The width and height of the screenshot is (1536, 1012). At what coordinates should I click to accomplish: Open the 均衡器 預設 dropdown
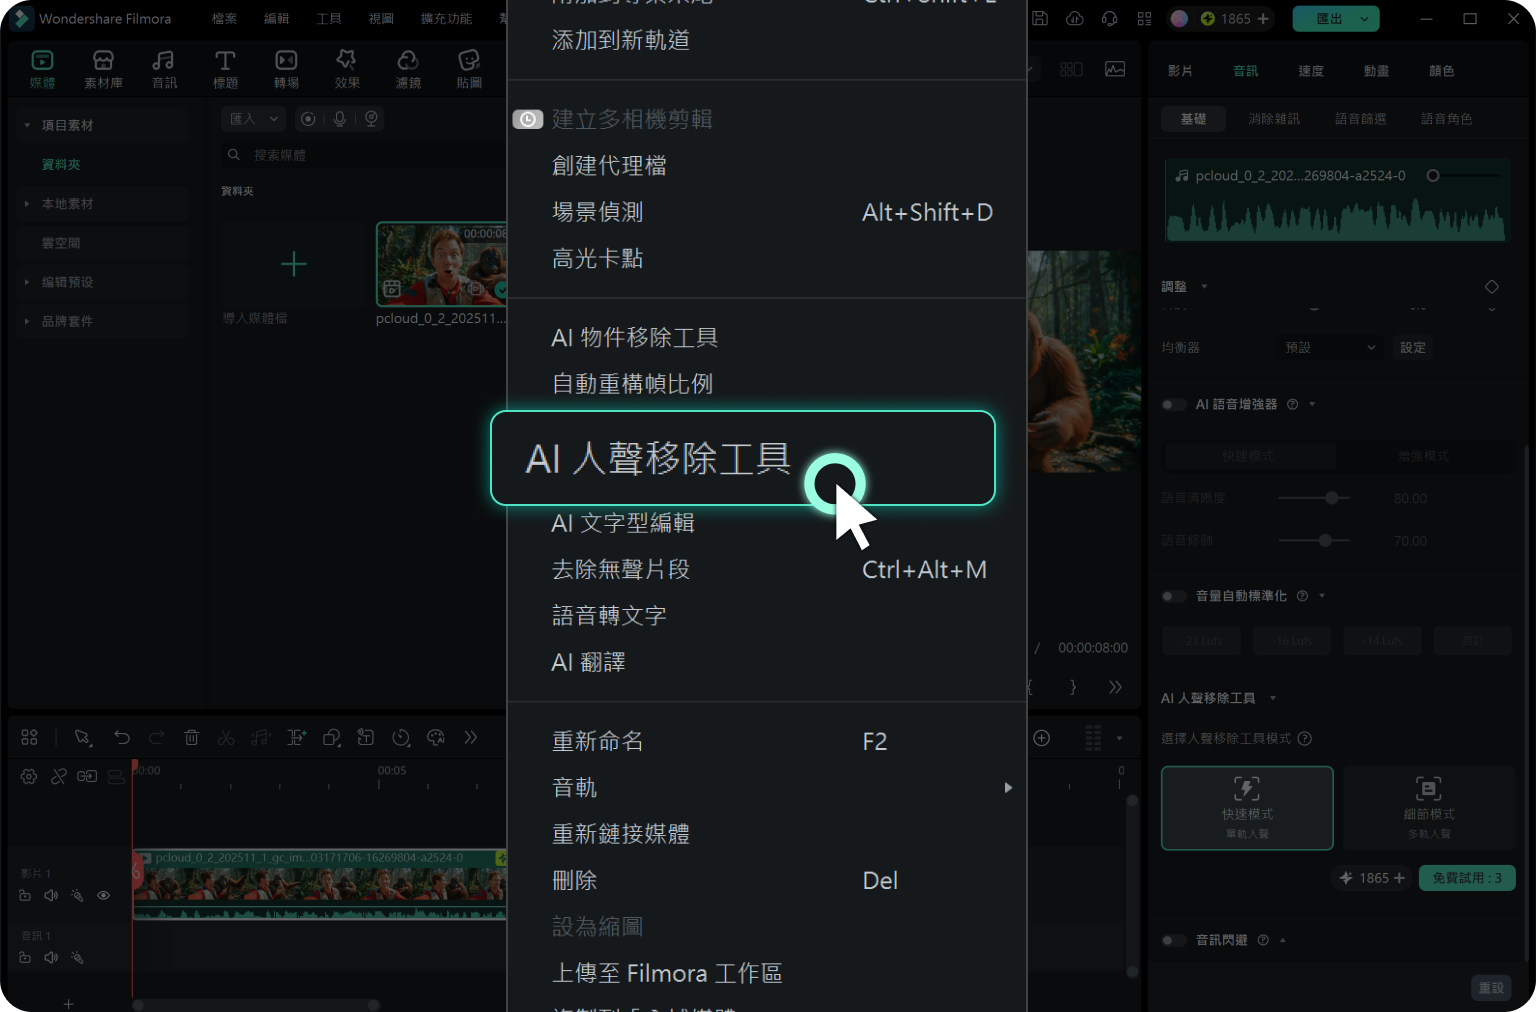1331,347
